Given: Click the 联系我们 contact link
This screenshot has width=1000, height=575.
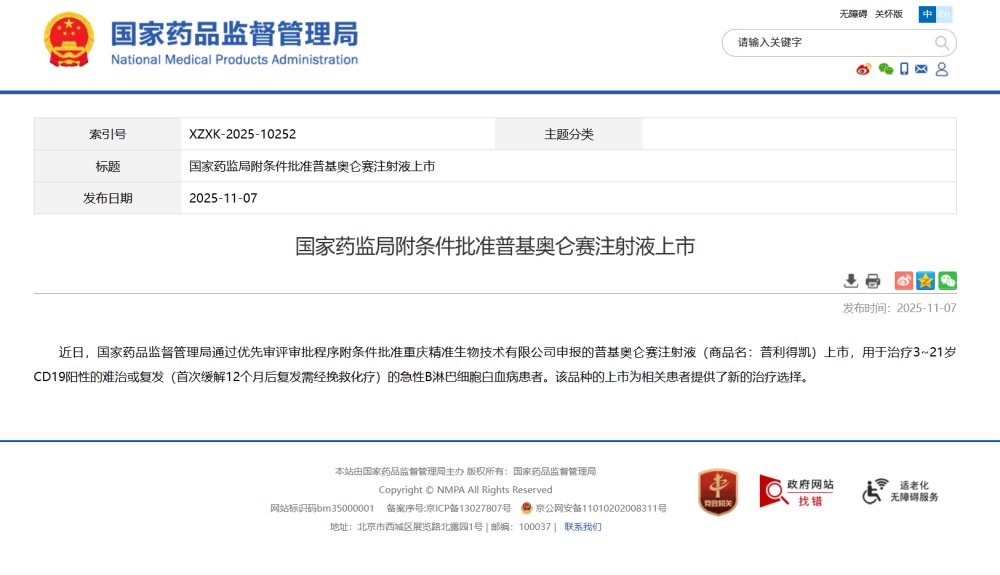Looking at the screenshot, I should [x=583, y=527].
